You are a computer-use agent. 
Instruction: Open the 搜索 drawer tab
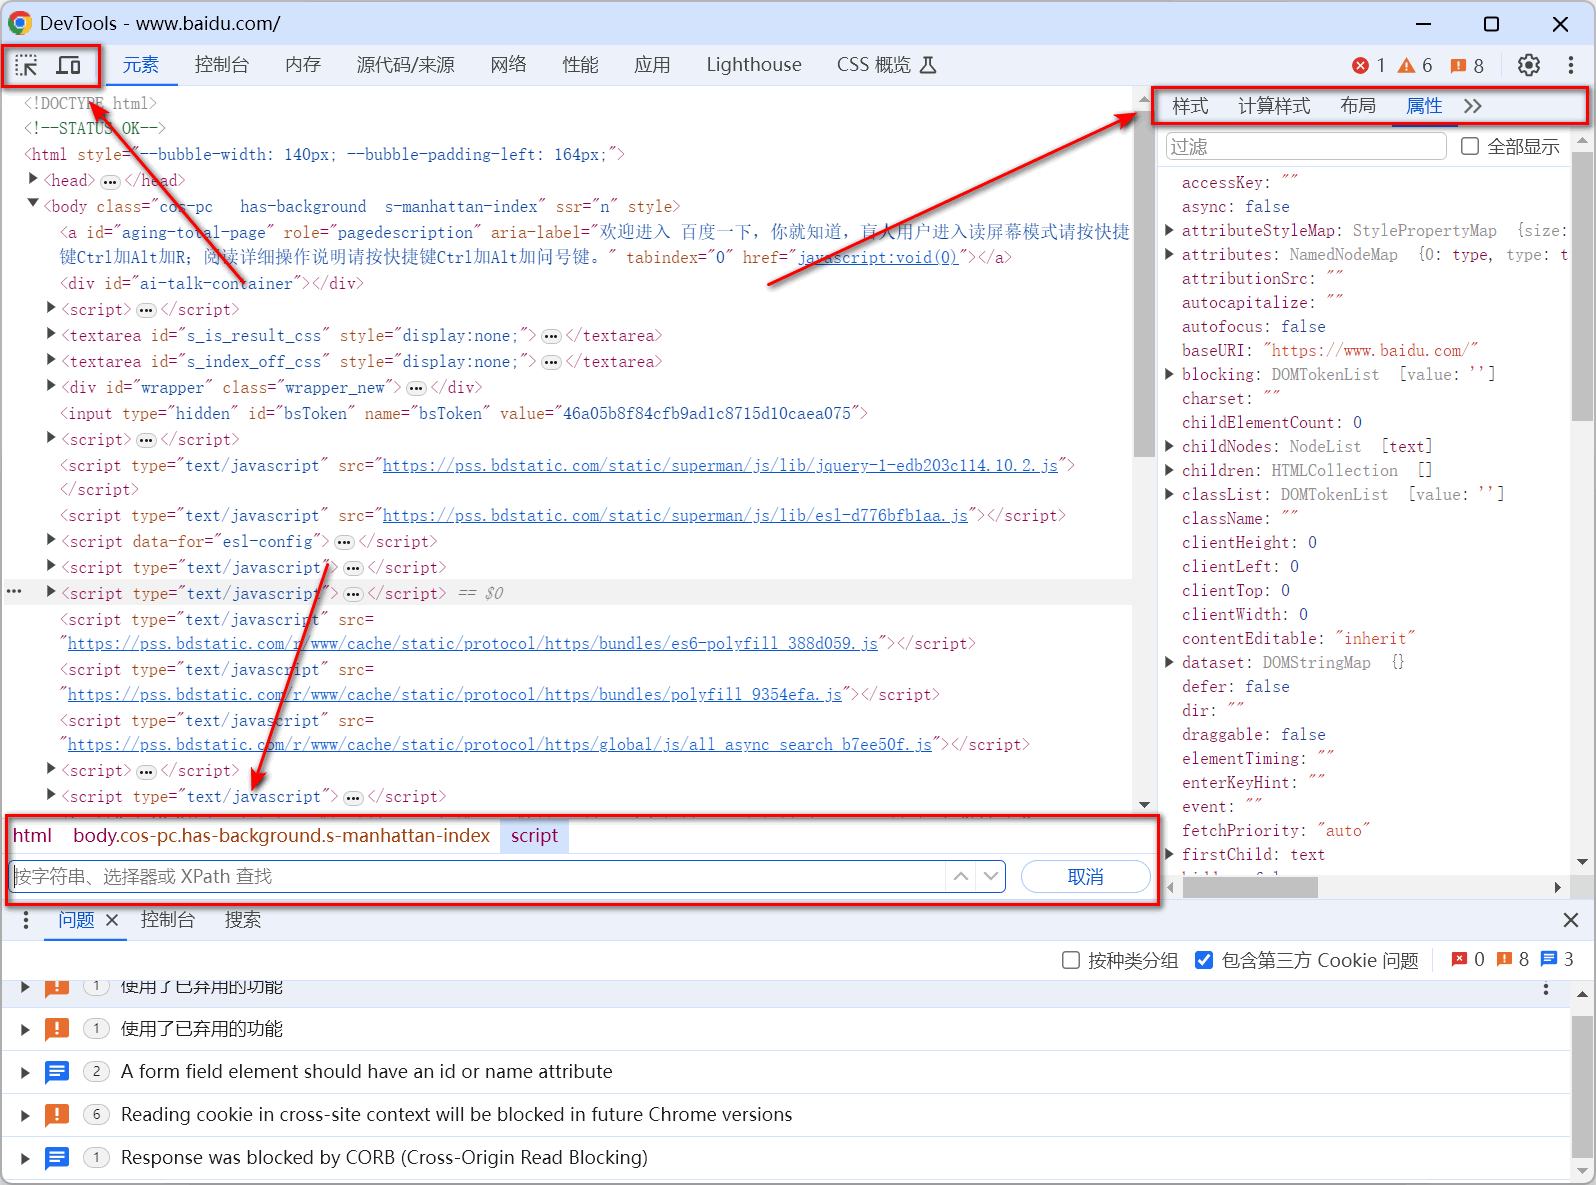pos(243,920)
